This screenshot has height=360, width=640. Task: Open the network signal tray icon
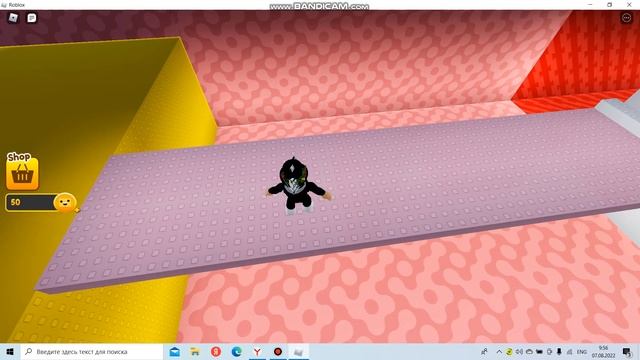click(569, 351)
